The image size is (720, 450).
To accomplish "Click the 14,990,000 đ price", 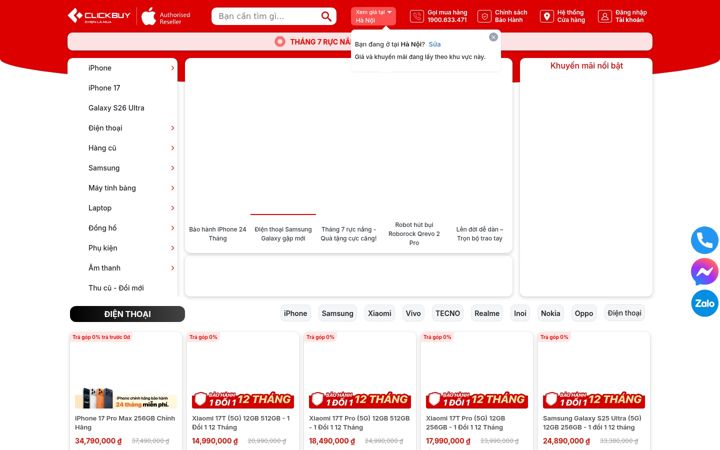I will pyautogui.click(x=215, y=441).
